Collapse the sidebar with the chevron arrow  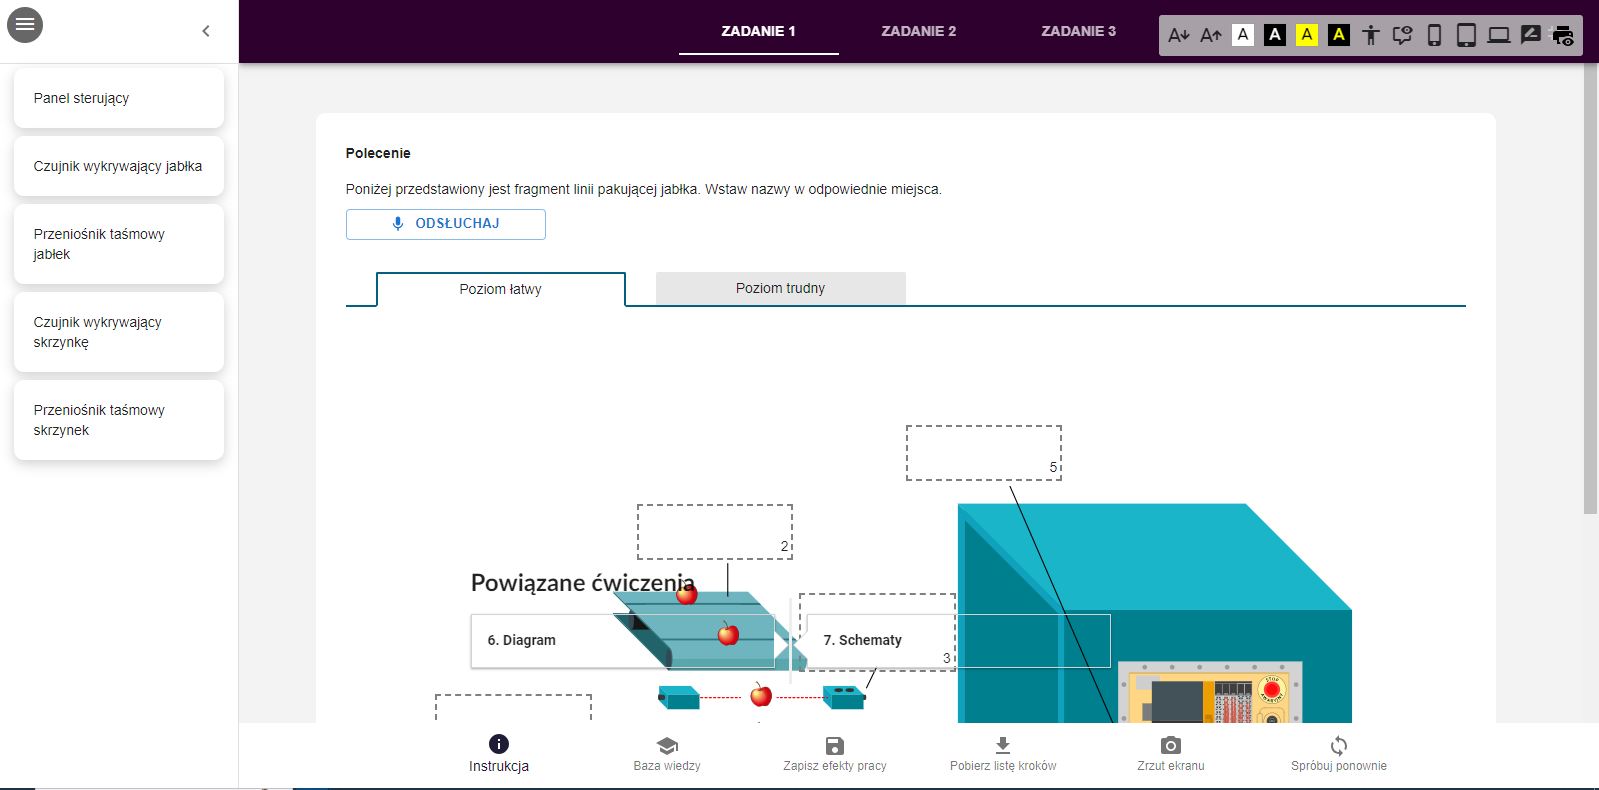tap(206, 31)
